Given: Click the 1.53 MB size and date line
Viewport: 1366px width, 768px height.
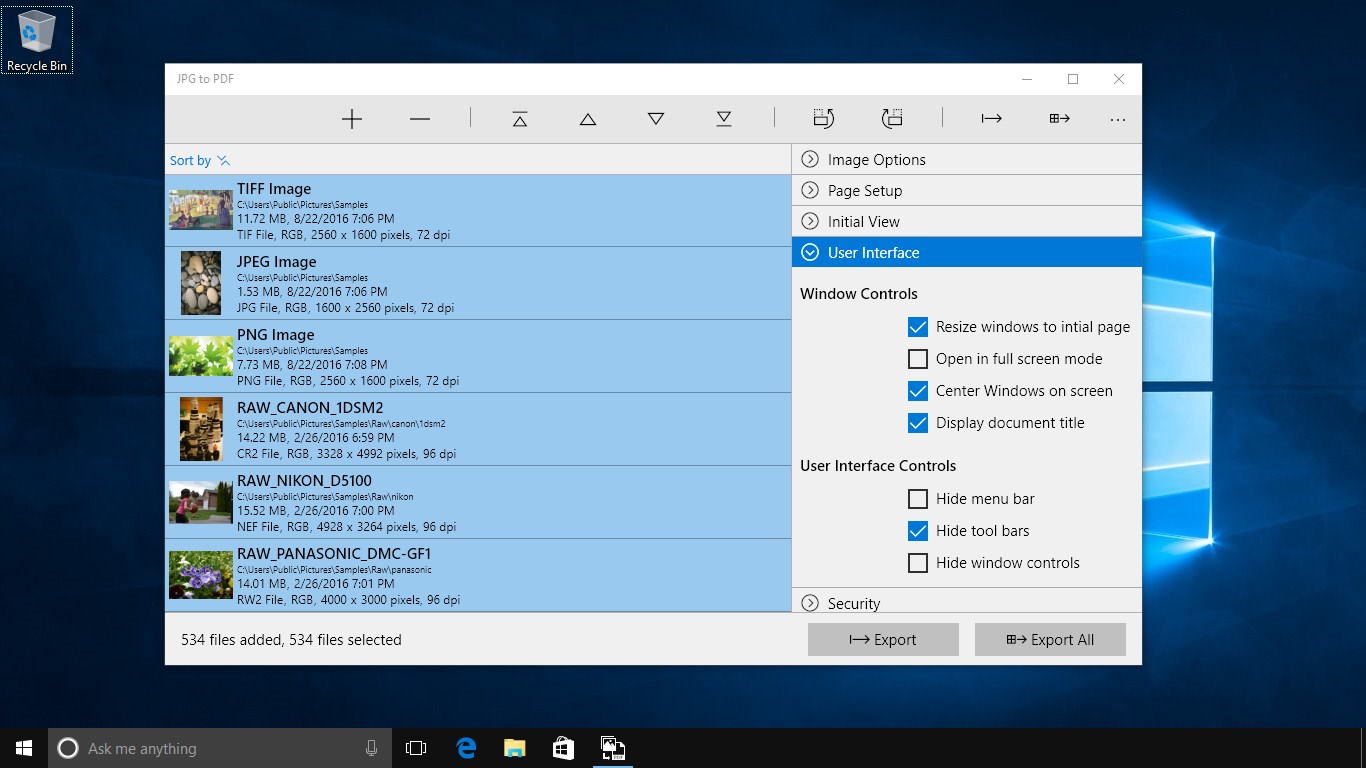Looking at the screenshot, I should pos(312,291).
